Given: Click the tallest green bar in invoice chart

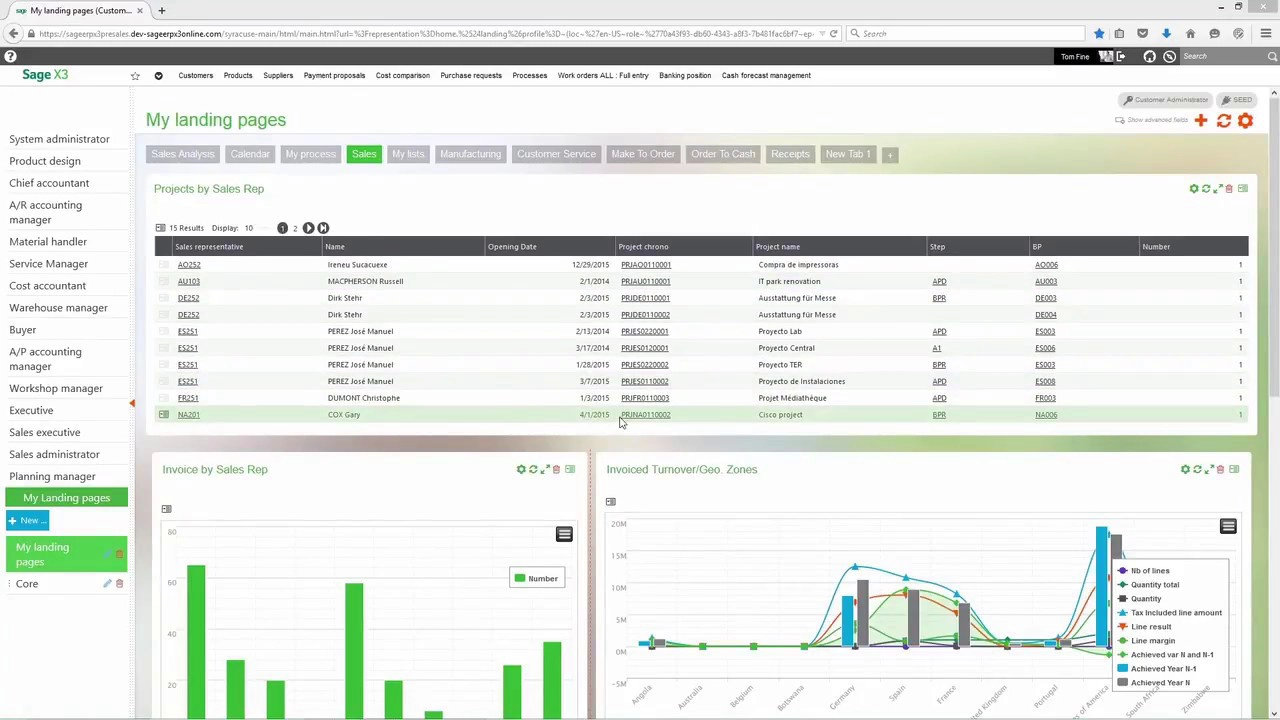Looking at the screenshot, I should click(195, 642).
